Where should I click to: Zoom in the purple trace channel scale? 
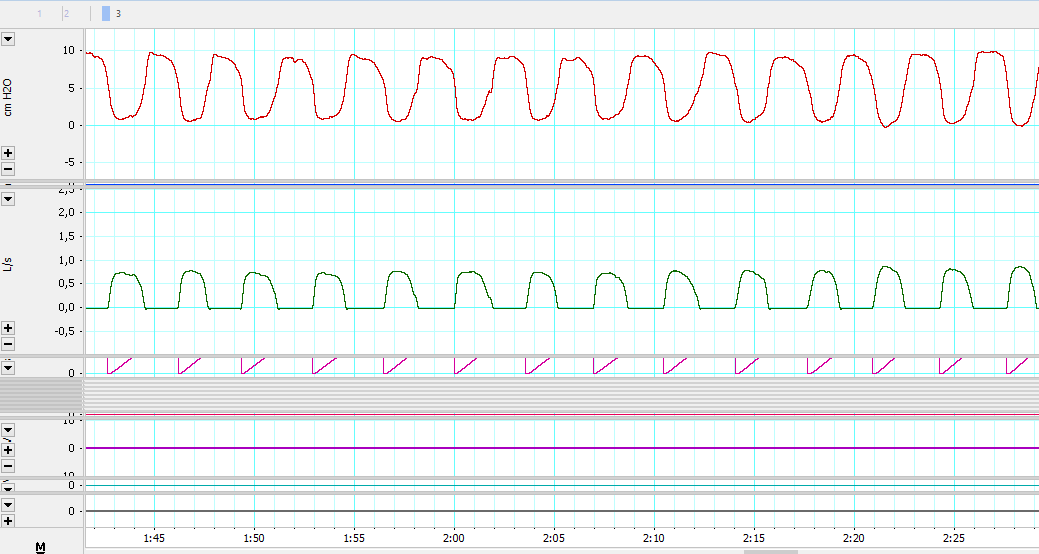(8, 451)
